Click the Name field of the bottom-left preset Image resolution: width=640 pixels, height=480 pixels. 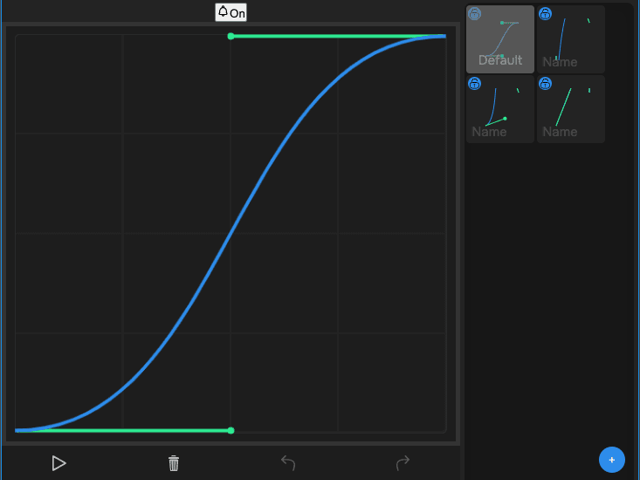click(489, 132)
